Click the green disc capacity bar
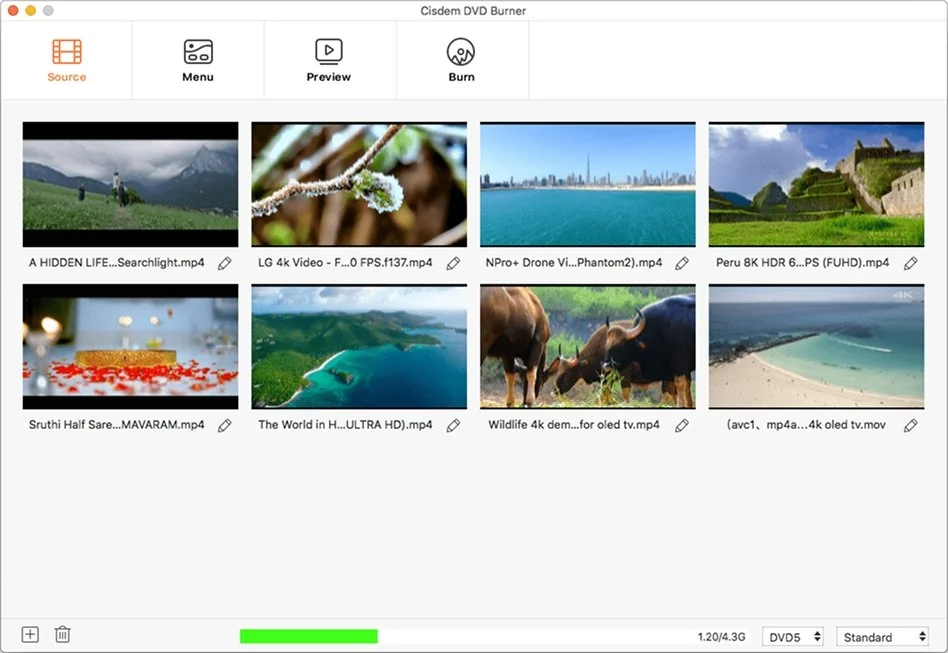 [x=309, y=636]
